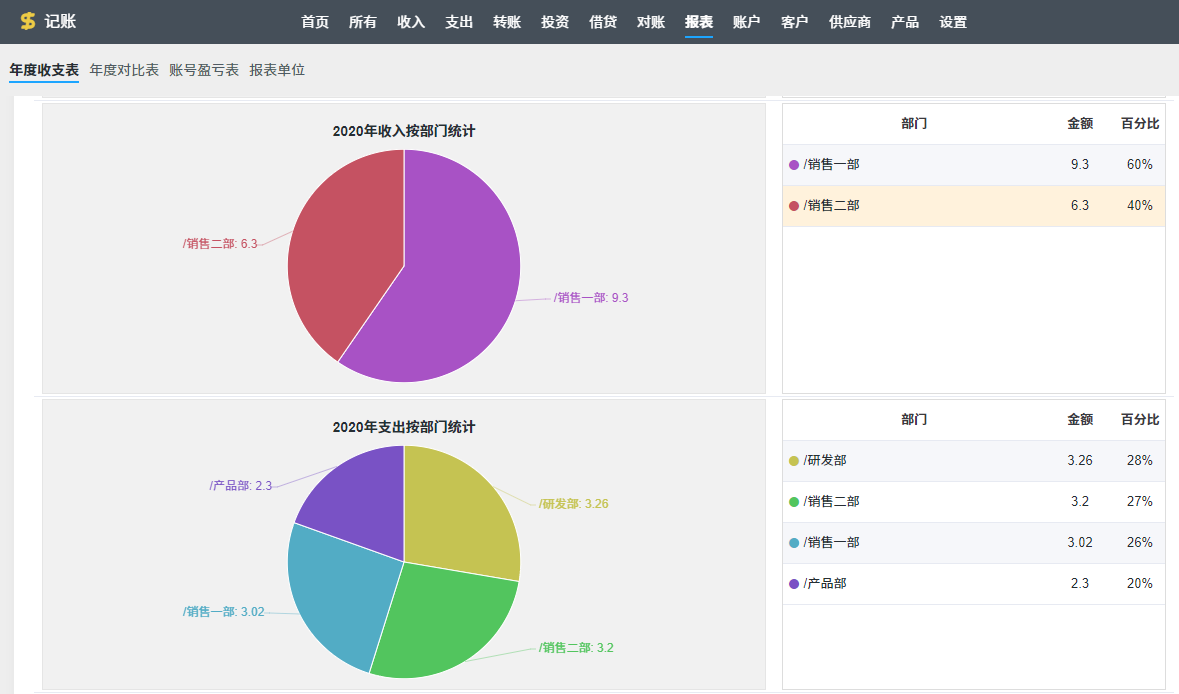Viewport: 1179px width, 694px height.
Task: Select /销售二部 row in income table
Action: [x=974, y=206]
